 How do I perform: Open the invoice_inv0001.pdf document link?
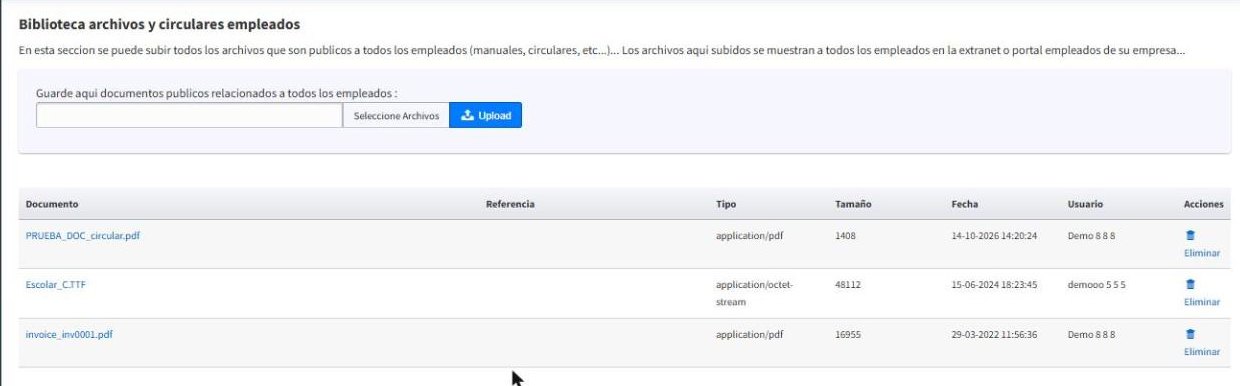[69, 335]
